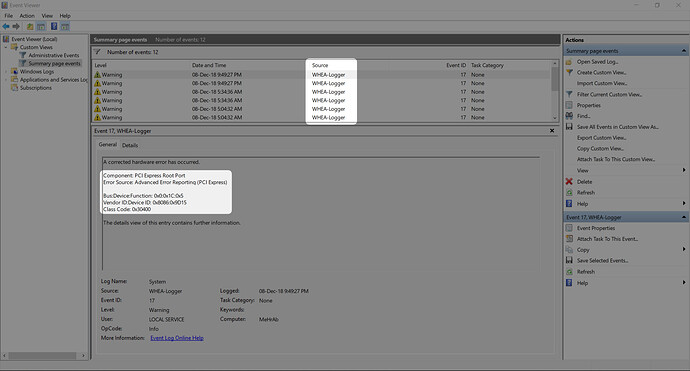Click the left pane horizontal scrollbar
The image size is (690, 371).
click(x=44, y=355)
